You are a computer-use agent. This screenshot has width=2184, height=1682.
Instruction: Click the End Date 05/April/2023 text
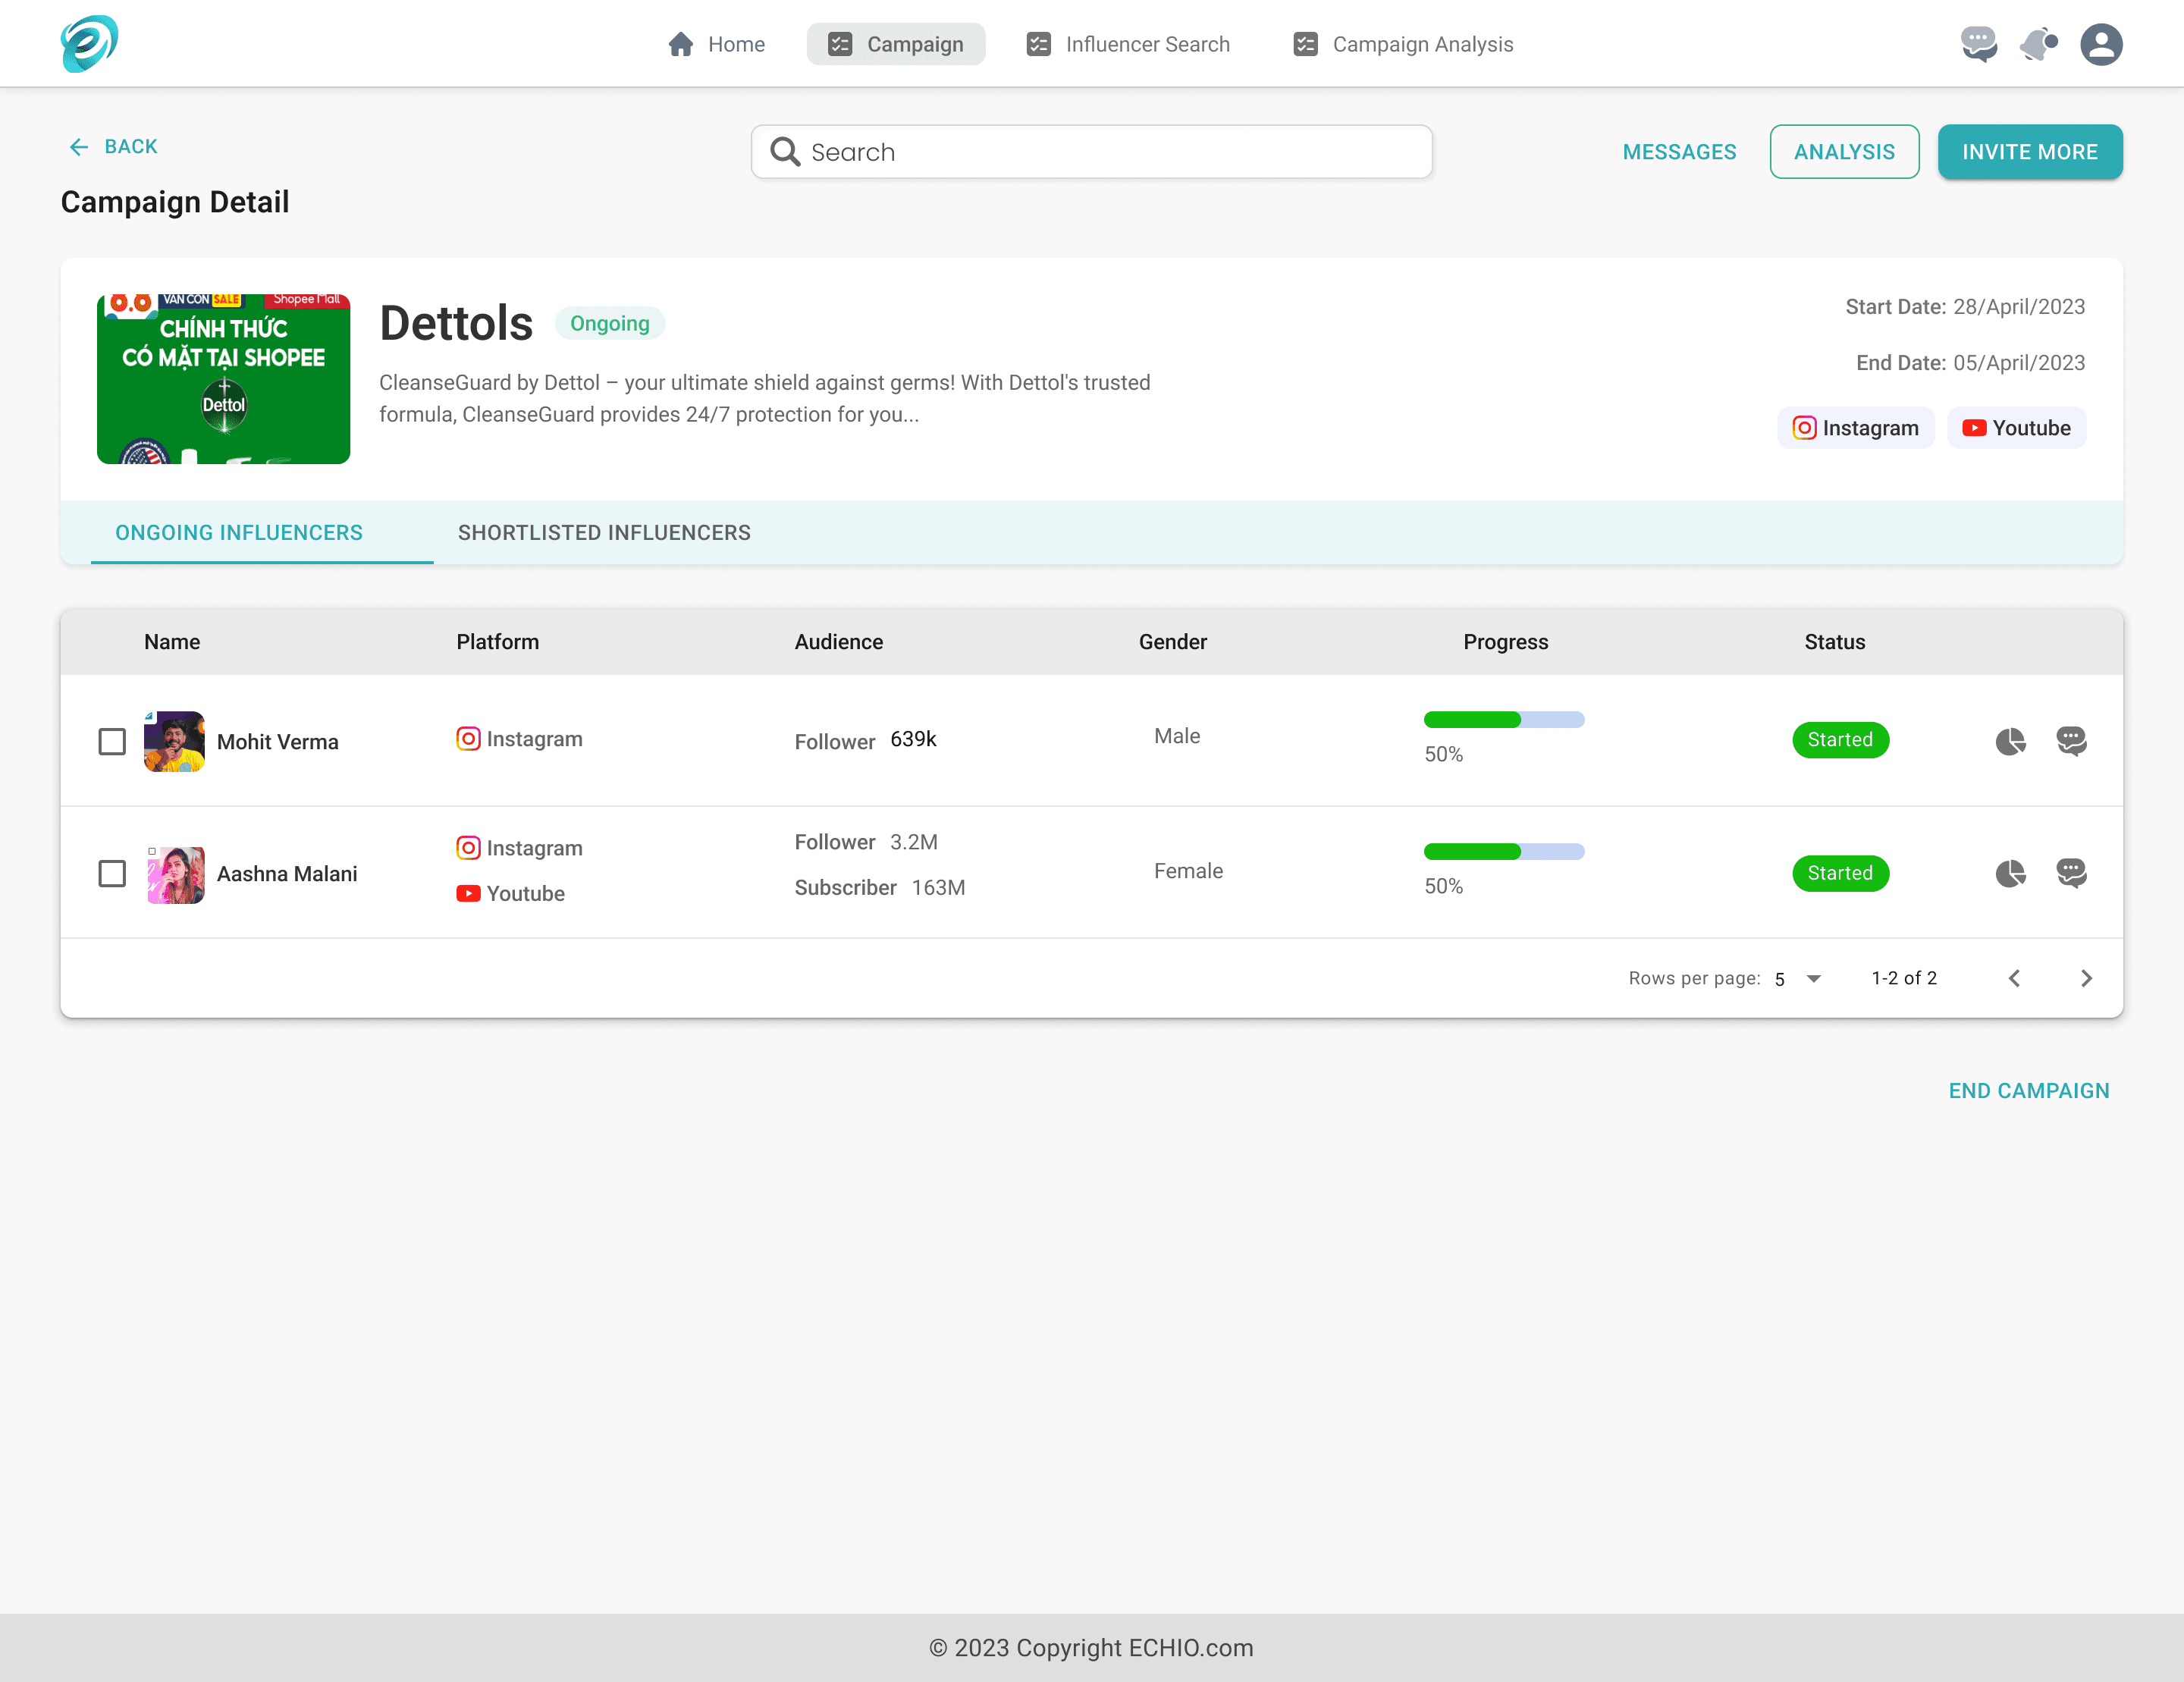(x=1970, y=363)
